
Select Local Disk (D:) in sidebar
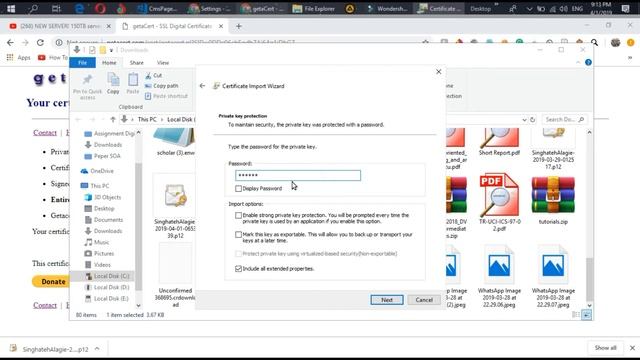[x=107, y=287]
